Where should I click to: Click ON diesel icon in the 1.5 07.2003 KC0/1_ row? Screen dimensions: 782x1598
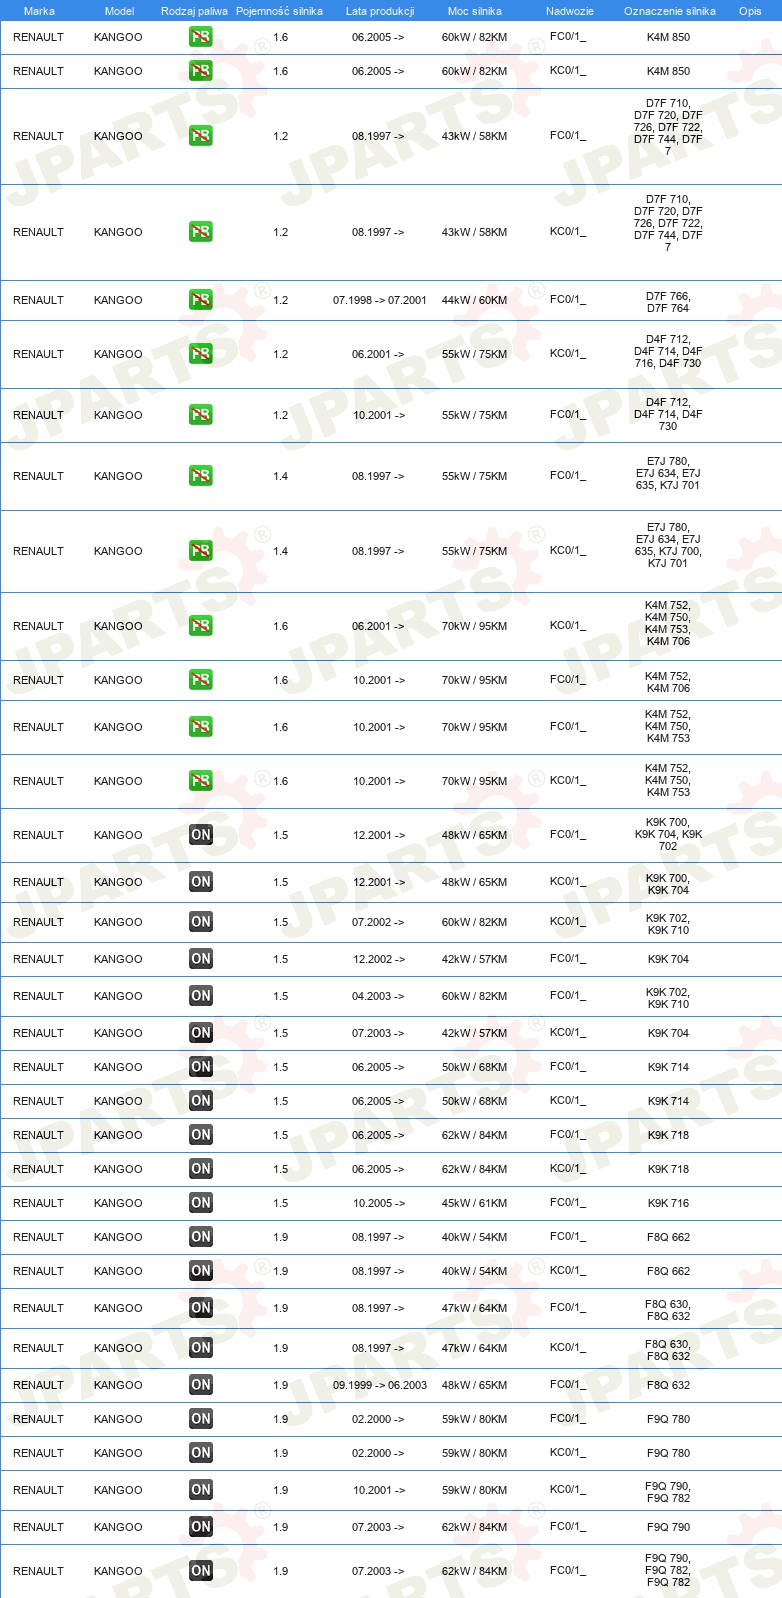[x=201, y=1033]
